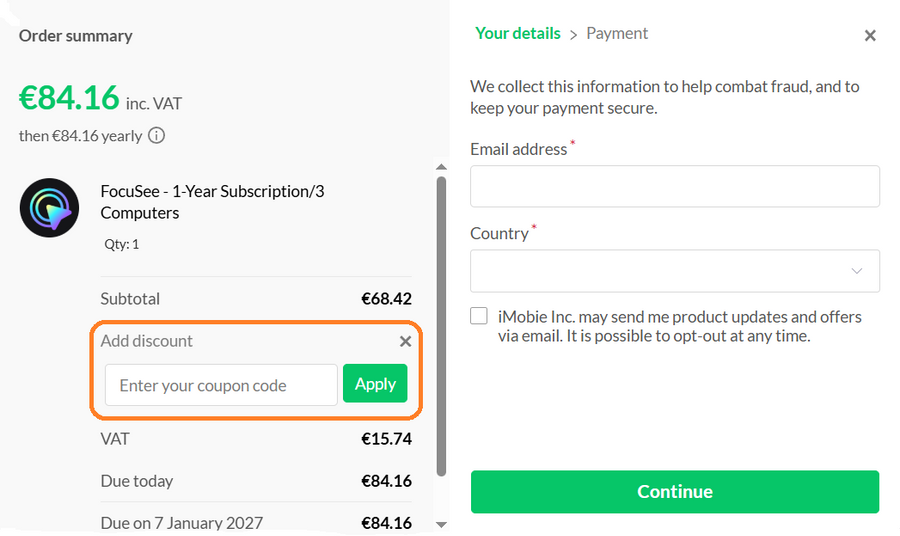Click the info icon beside yearly price
Viewport: 900px width, 536px height.
point(157,136)
